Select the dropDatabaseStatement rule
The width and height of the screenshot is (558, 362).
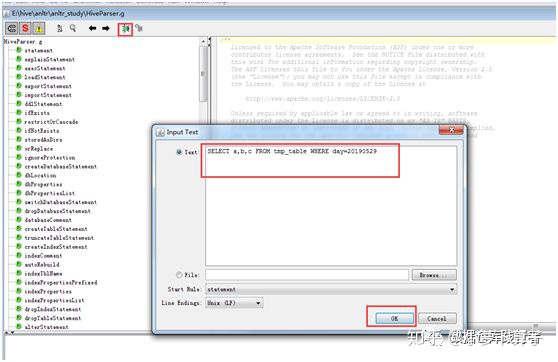(x=58, y=211)
